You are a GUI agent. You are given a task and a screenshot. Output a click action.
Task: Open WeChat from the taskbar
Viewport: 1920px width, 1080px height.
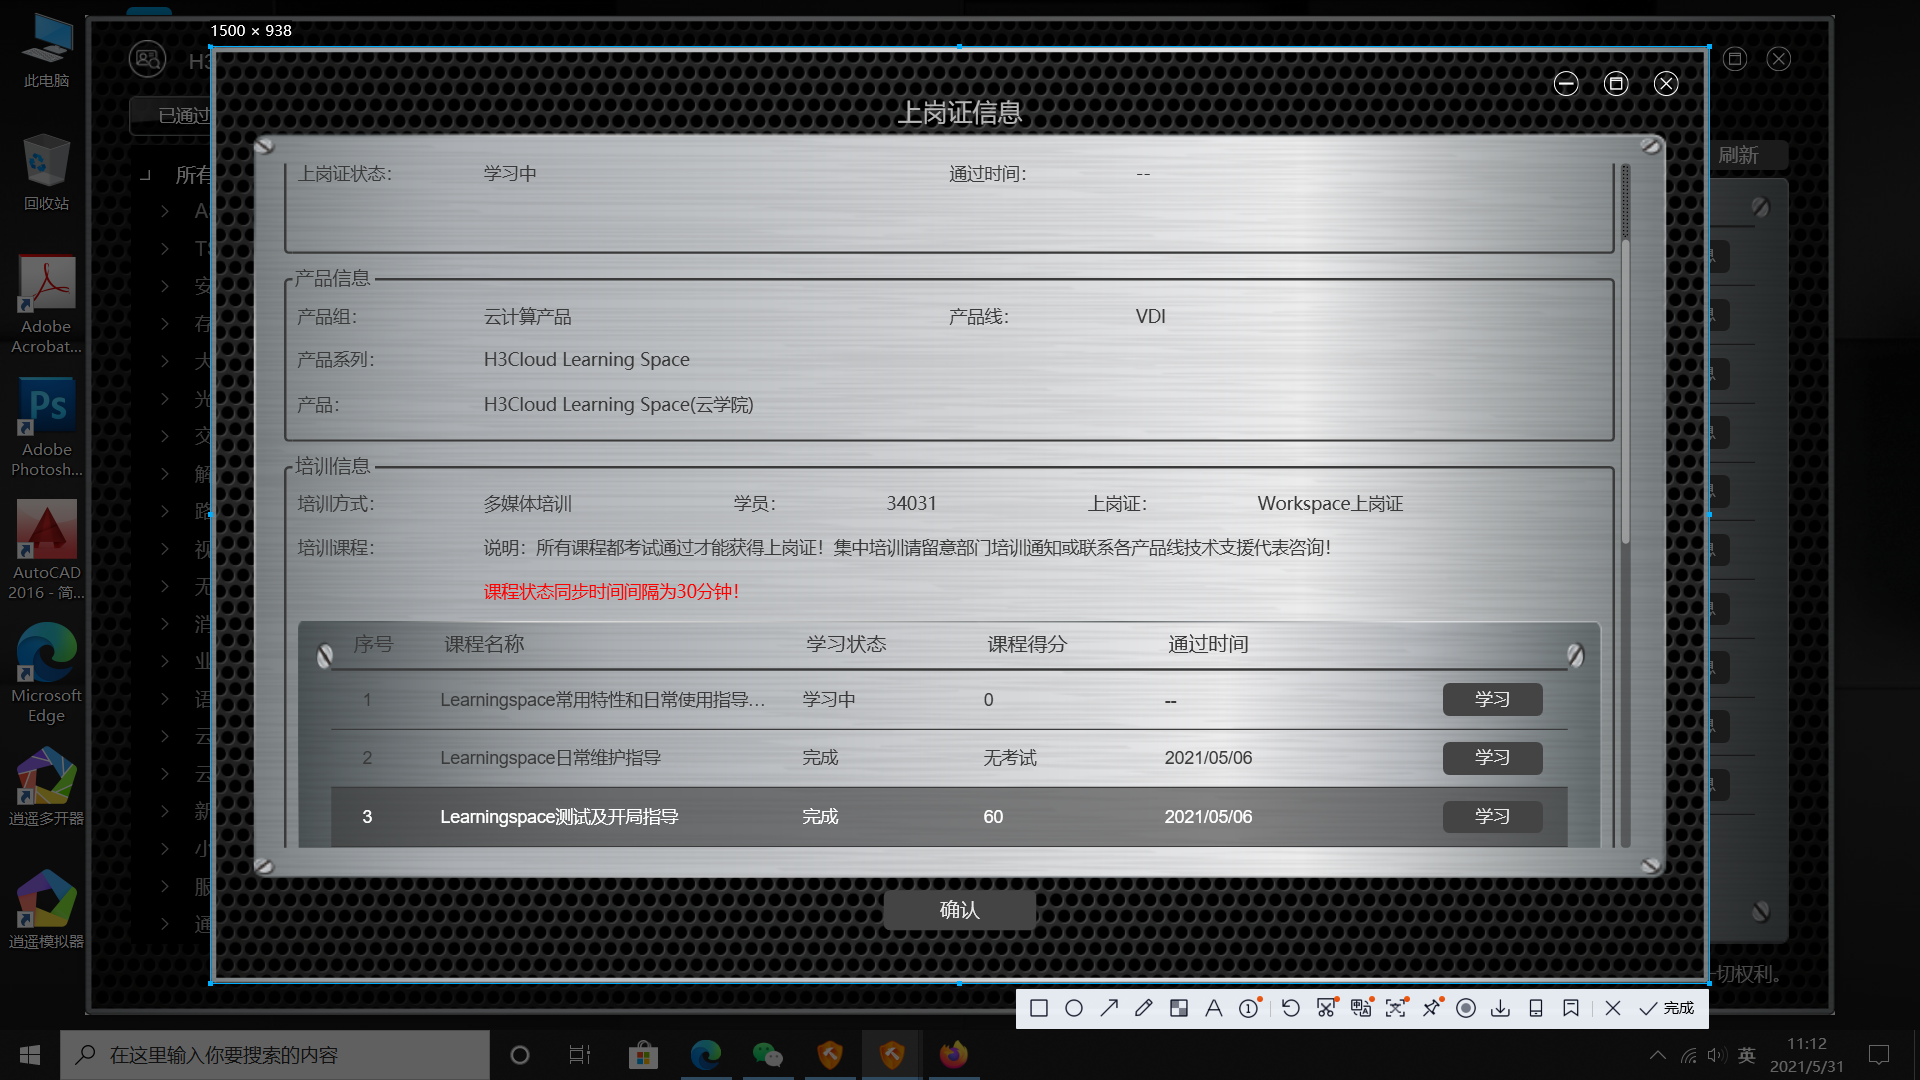(x=767, y=1055)
